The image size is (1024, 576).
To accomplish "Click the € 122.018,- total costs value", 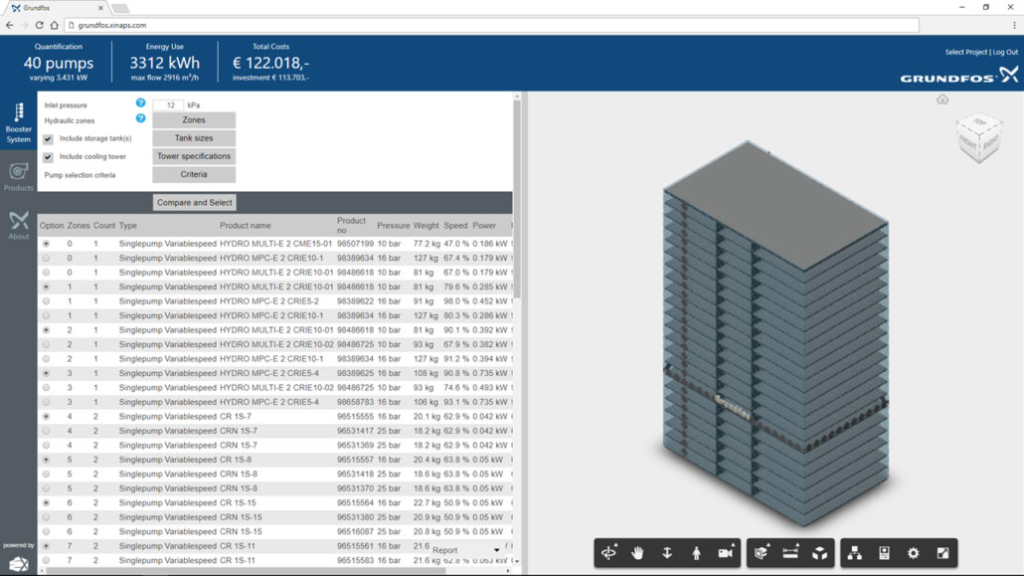I will point(271,63).
